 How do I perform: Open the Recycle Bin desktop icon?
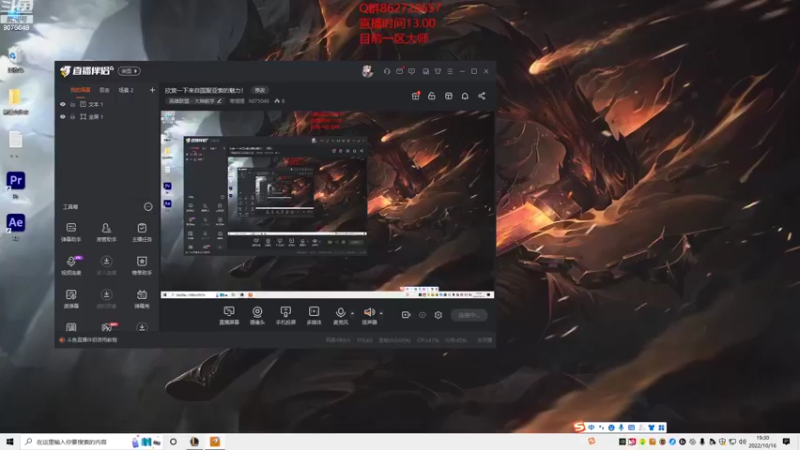coord(15,60)
